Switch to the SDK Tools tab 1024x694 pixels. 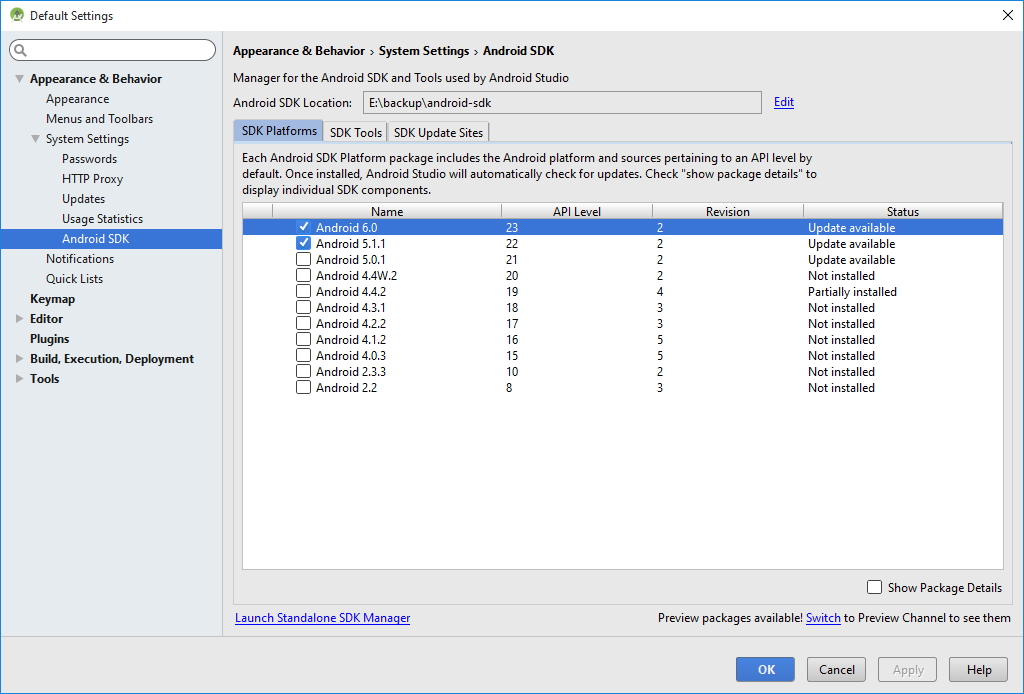click(x=356, y=132)
